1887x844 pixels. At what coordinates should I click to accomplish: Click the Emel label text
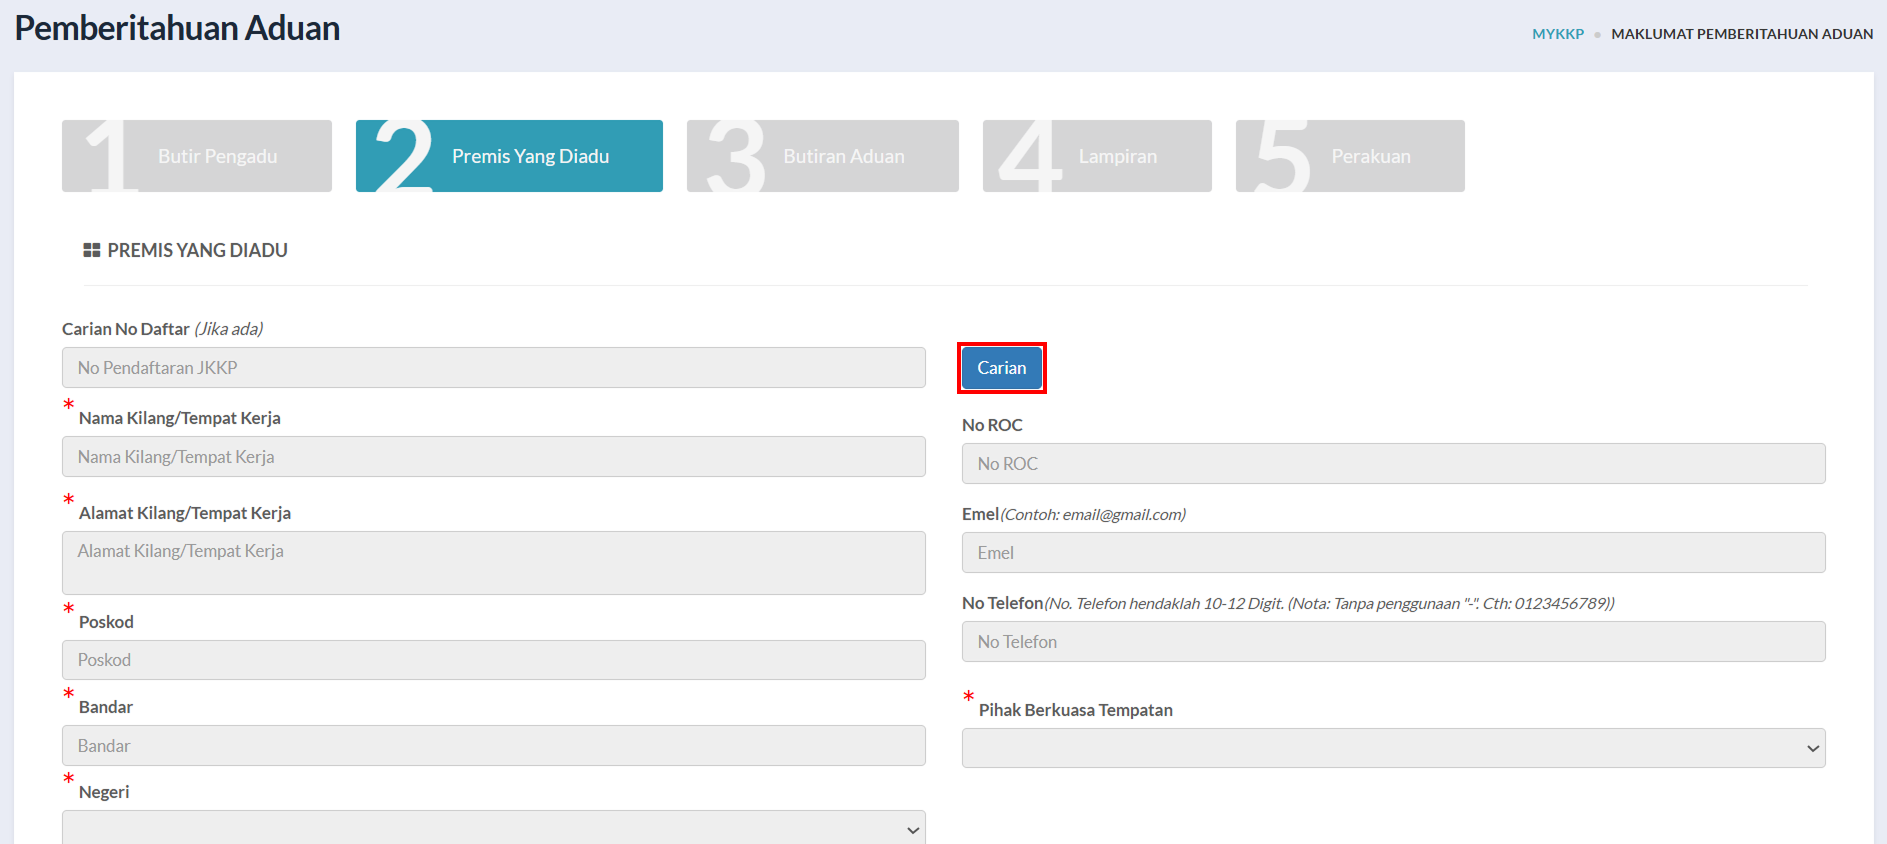[980, 514]
